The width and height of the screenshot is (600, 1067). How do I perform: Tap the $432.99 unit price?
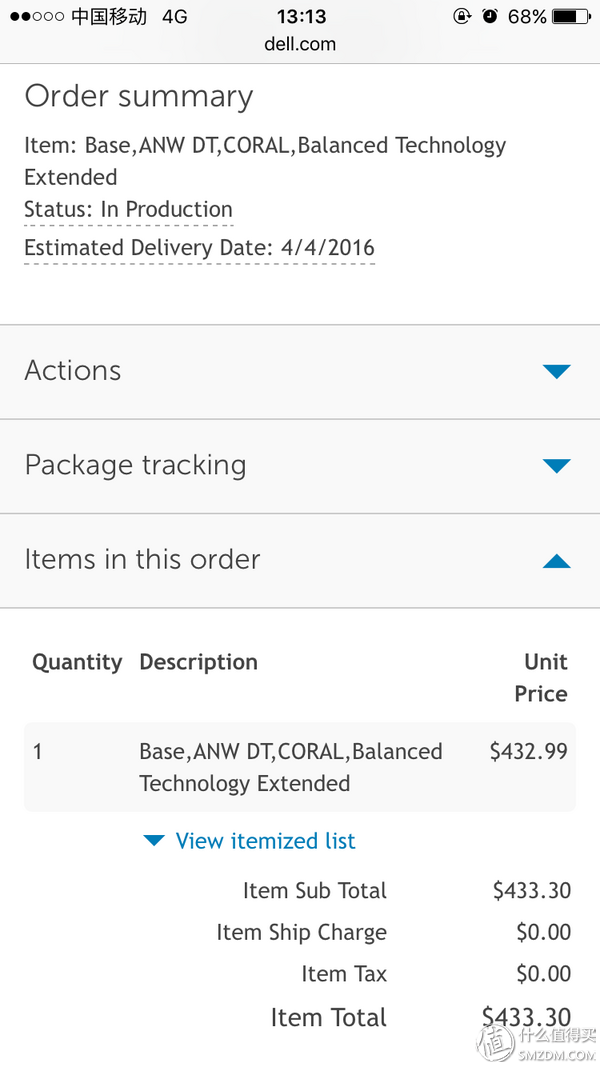tap(529, 751)
